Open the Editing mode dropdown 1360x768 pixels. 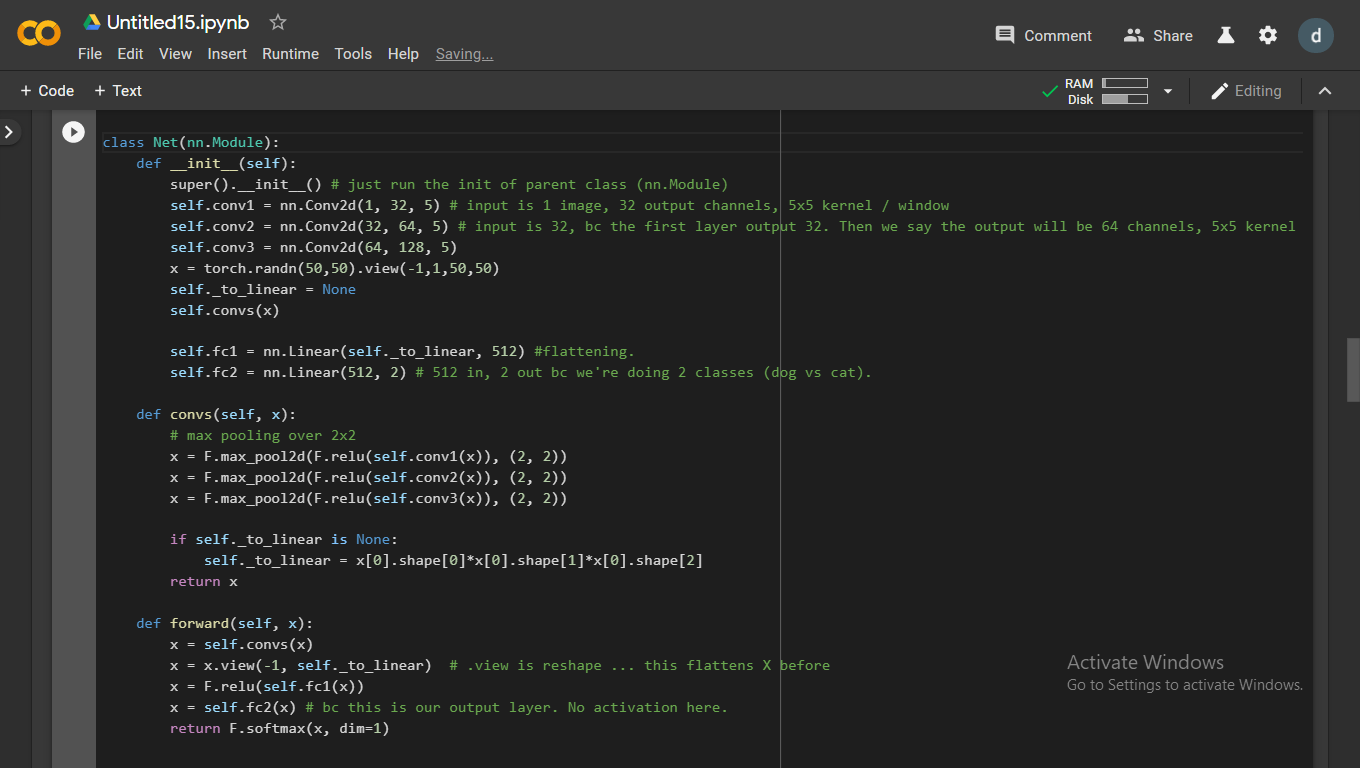point(1245,91)
